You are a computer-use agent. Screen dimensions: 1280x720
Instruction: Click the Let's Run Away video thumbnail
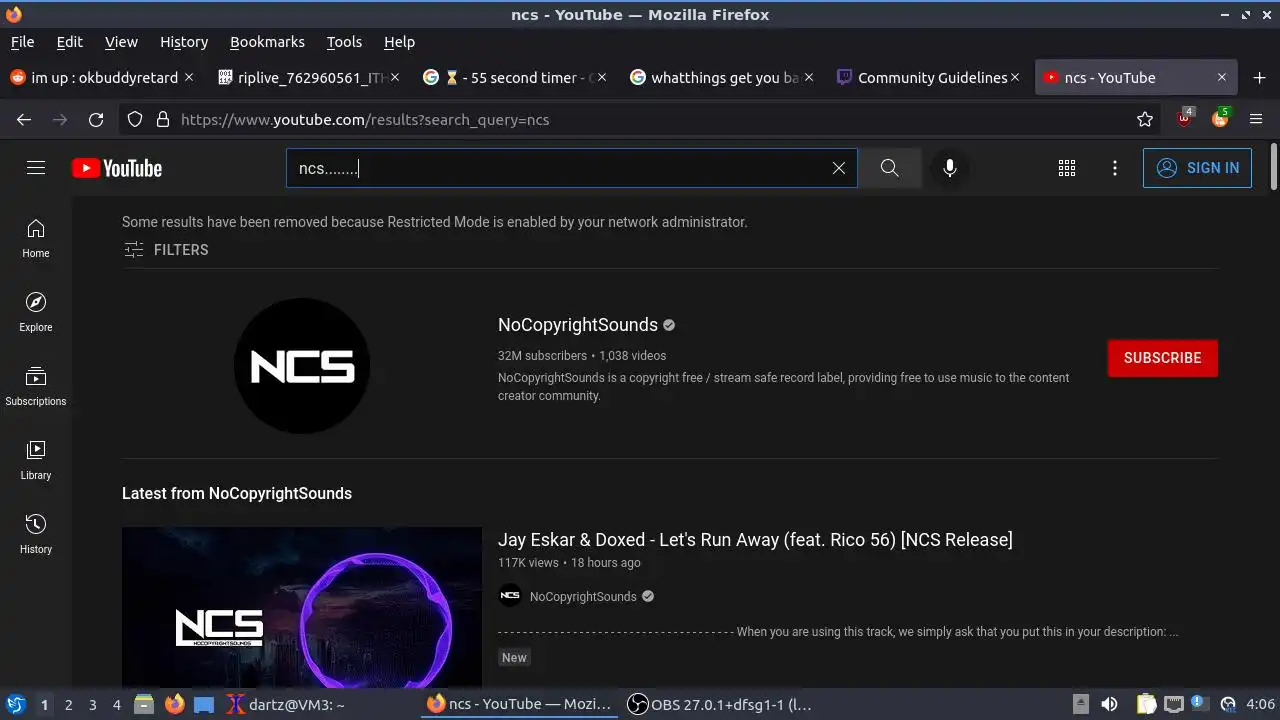point(302,607)
